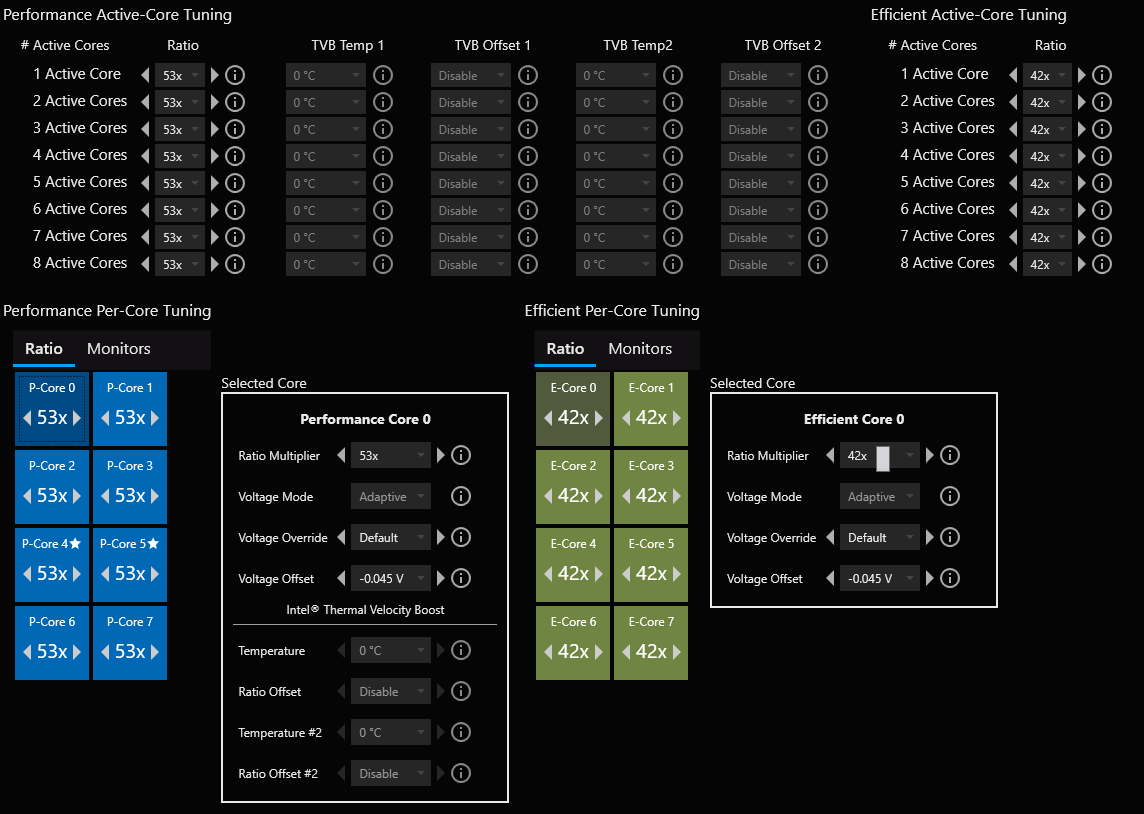1144x814 pixels.
Task: Switch to Performance Per-Core Monitors tab
Action: pyautogui.click(x=119, y=349)
